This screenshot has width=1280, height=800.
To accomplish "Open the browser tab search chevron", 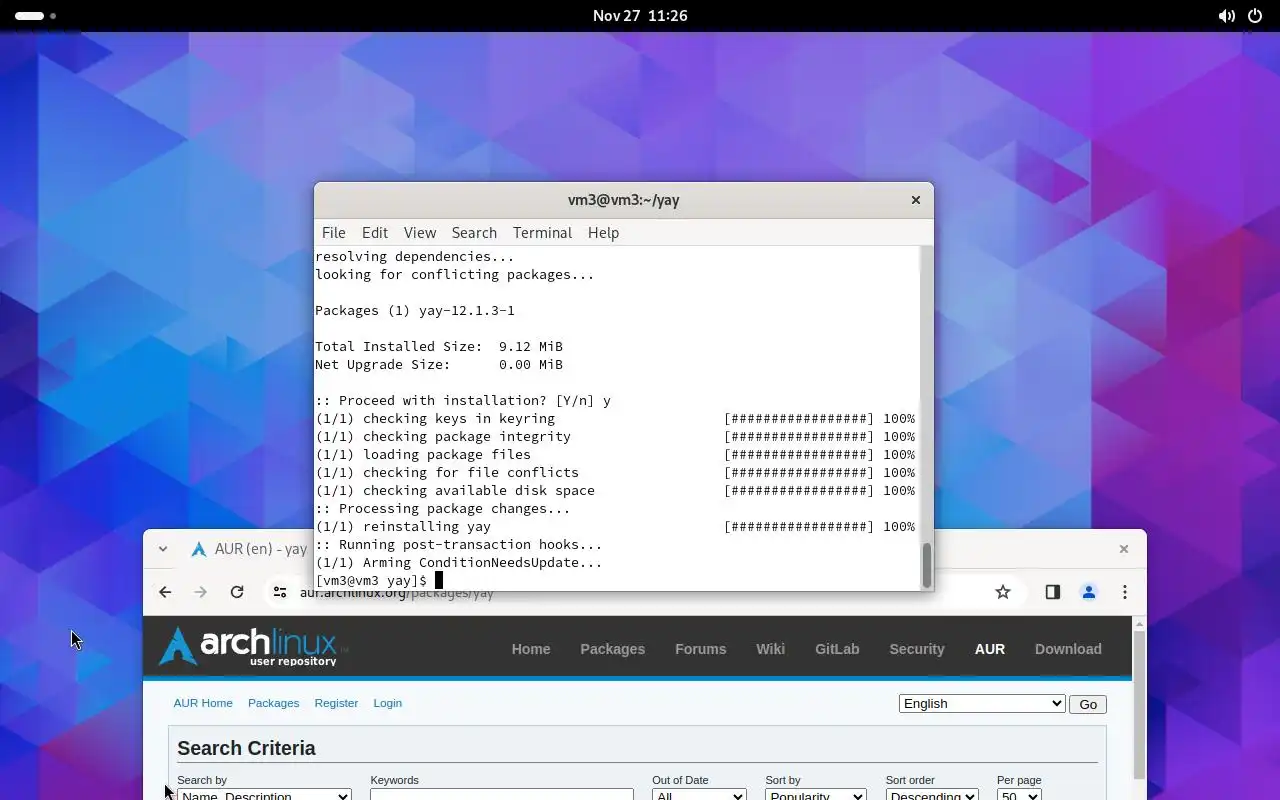I will pyautogui.click(x=162, y=549).
